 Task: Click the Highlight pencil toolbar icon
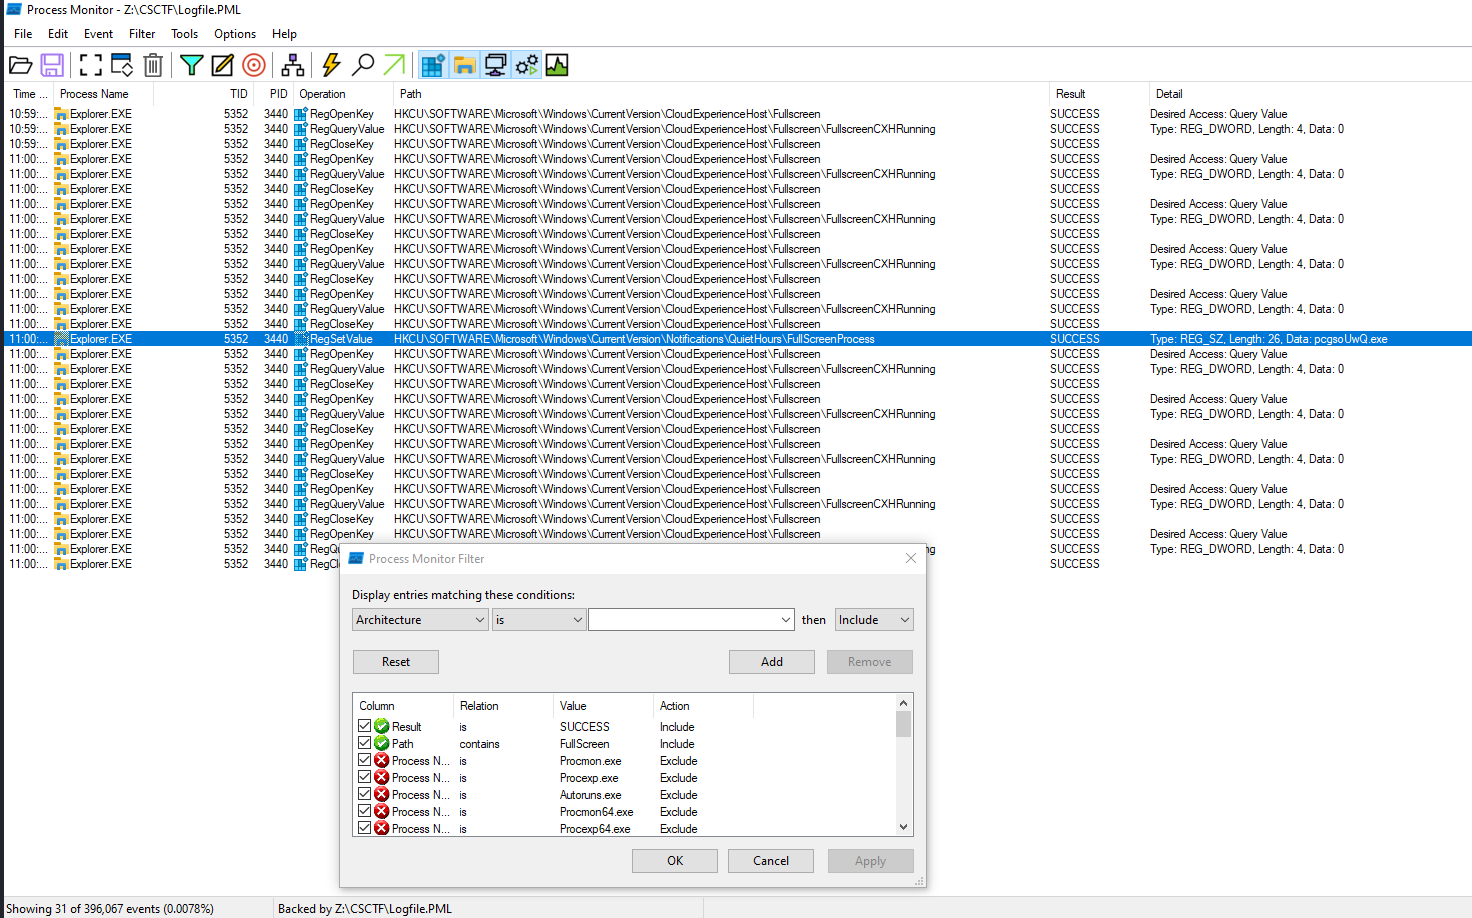point(222,66)
